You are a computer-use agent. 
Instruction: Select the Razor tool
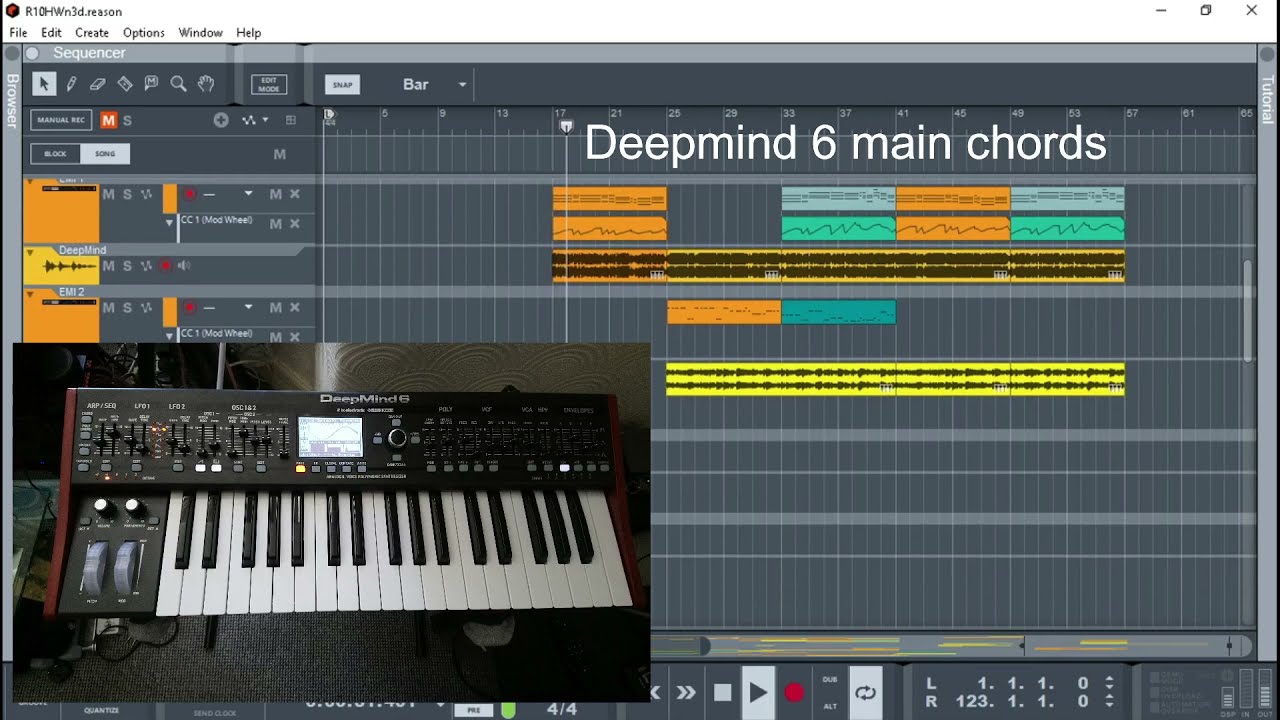(125, 84)
